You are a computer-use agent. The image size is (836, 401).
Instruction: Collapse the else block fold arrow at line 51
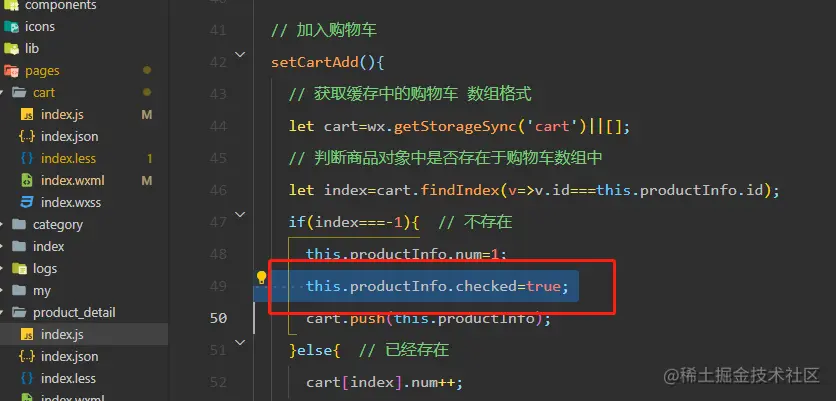(240, 342)
